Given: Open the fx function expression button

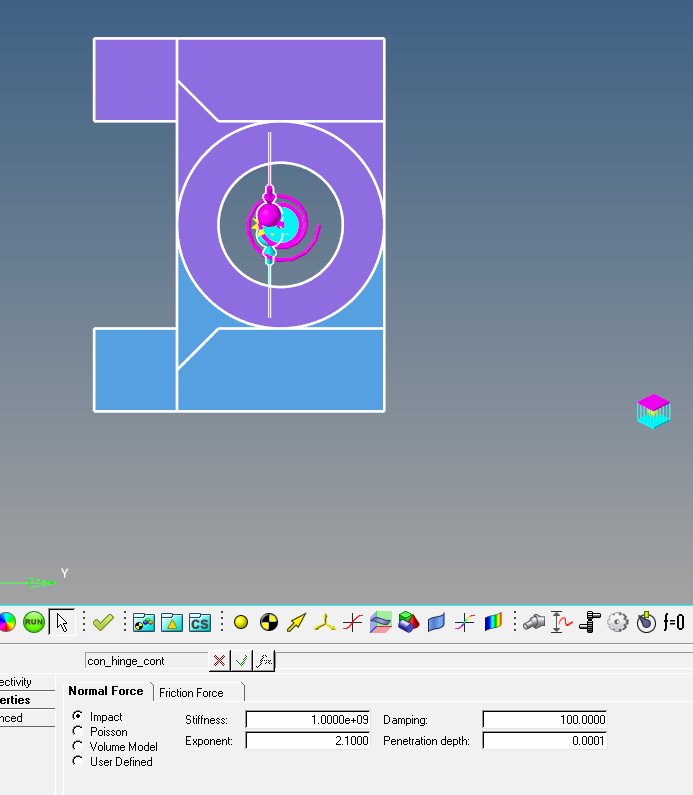Looking at the screenshot, I should click(264, 661).
